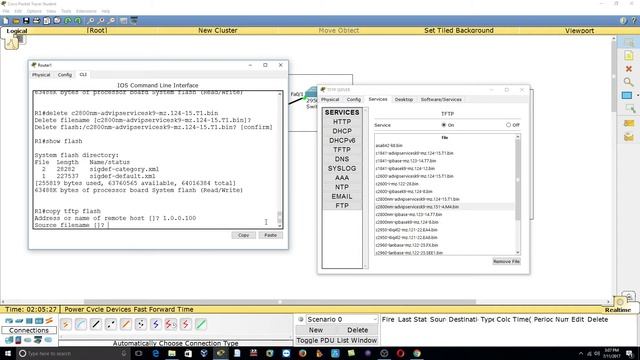Click the CLI Copy button
The image size is (640, 360).
click(243, 236)
